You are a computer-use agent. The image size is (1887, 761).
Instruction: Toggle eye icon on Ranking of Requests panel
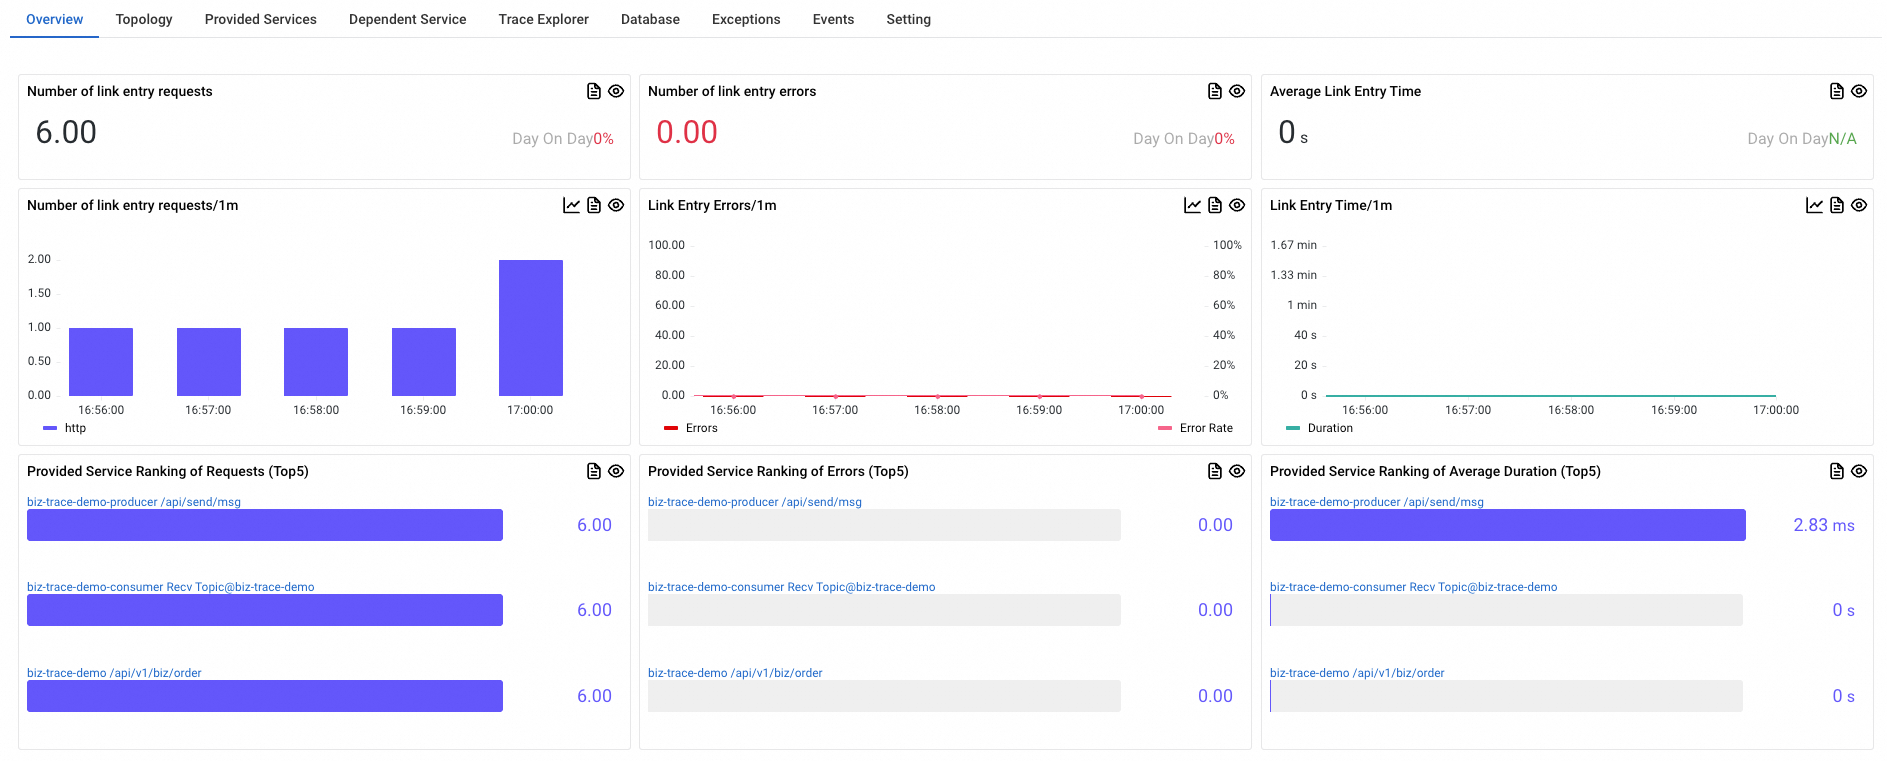pyautogui.click(x=616, y=471)
